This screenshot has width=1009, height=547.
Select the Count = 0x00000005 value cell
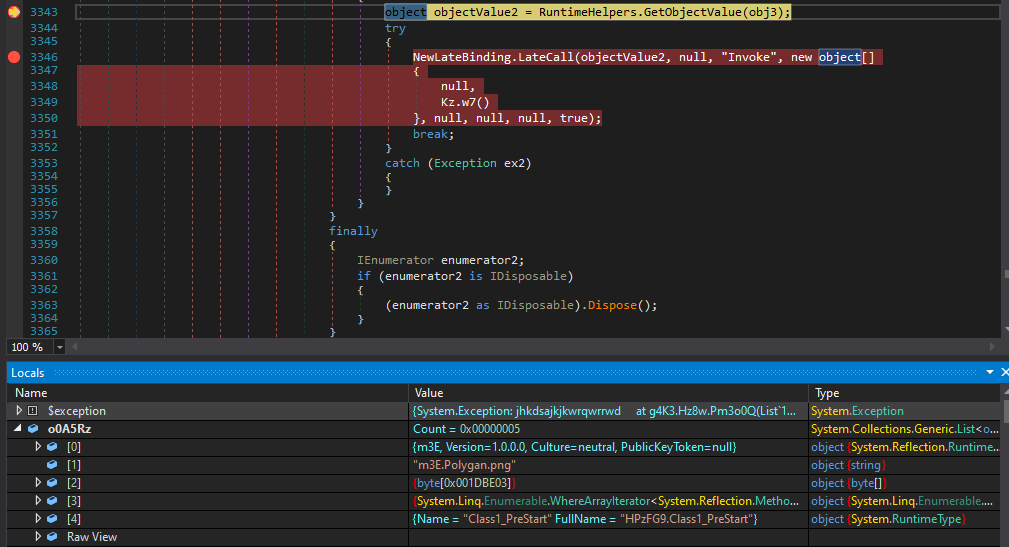click(465, 429)
